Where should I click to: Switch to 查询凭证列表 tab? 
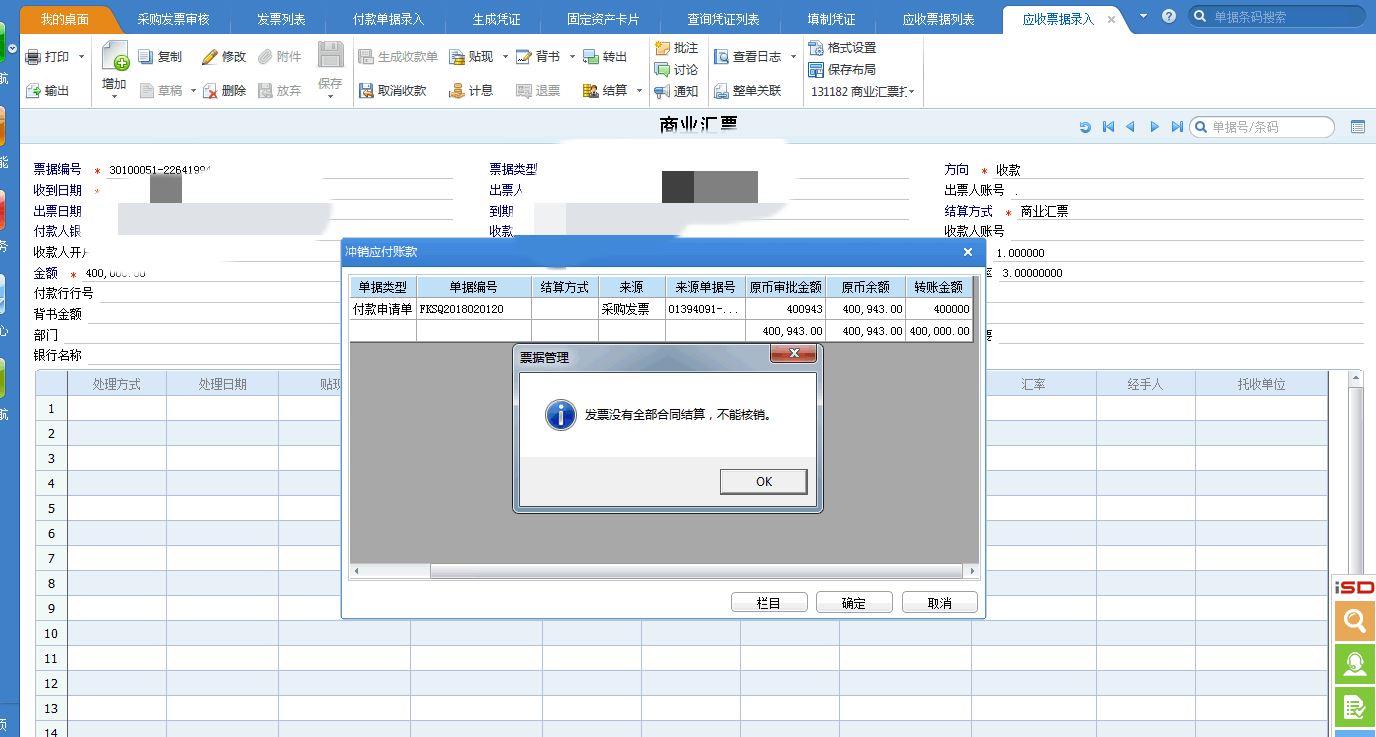coord(723,19)
